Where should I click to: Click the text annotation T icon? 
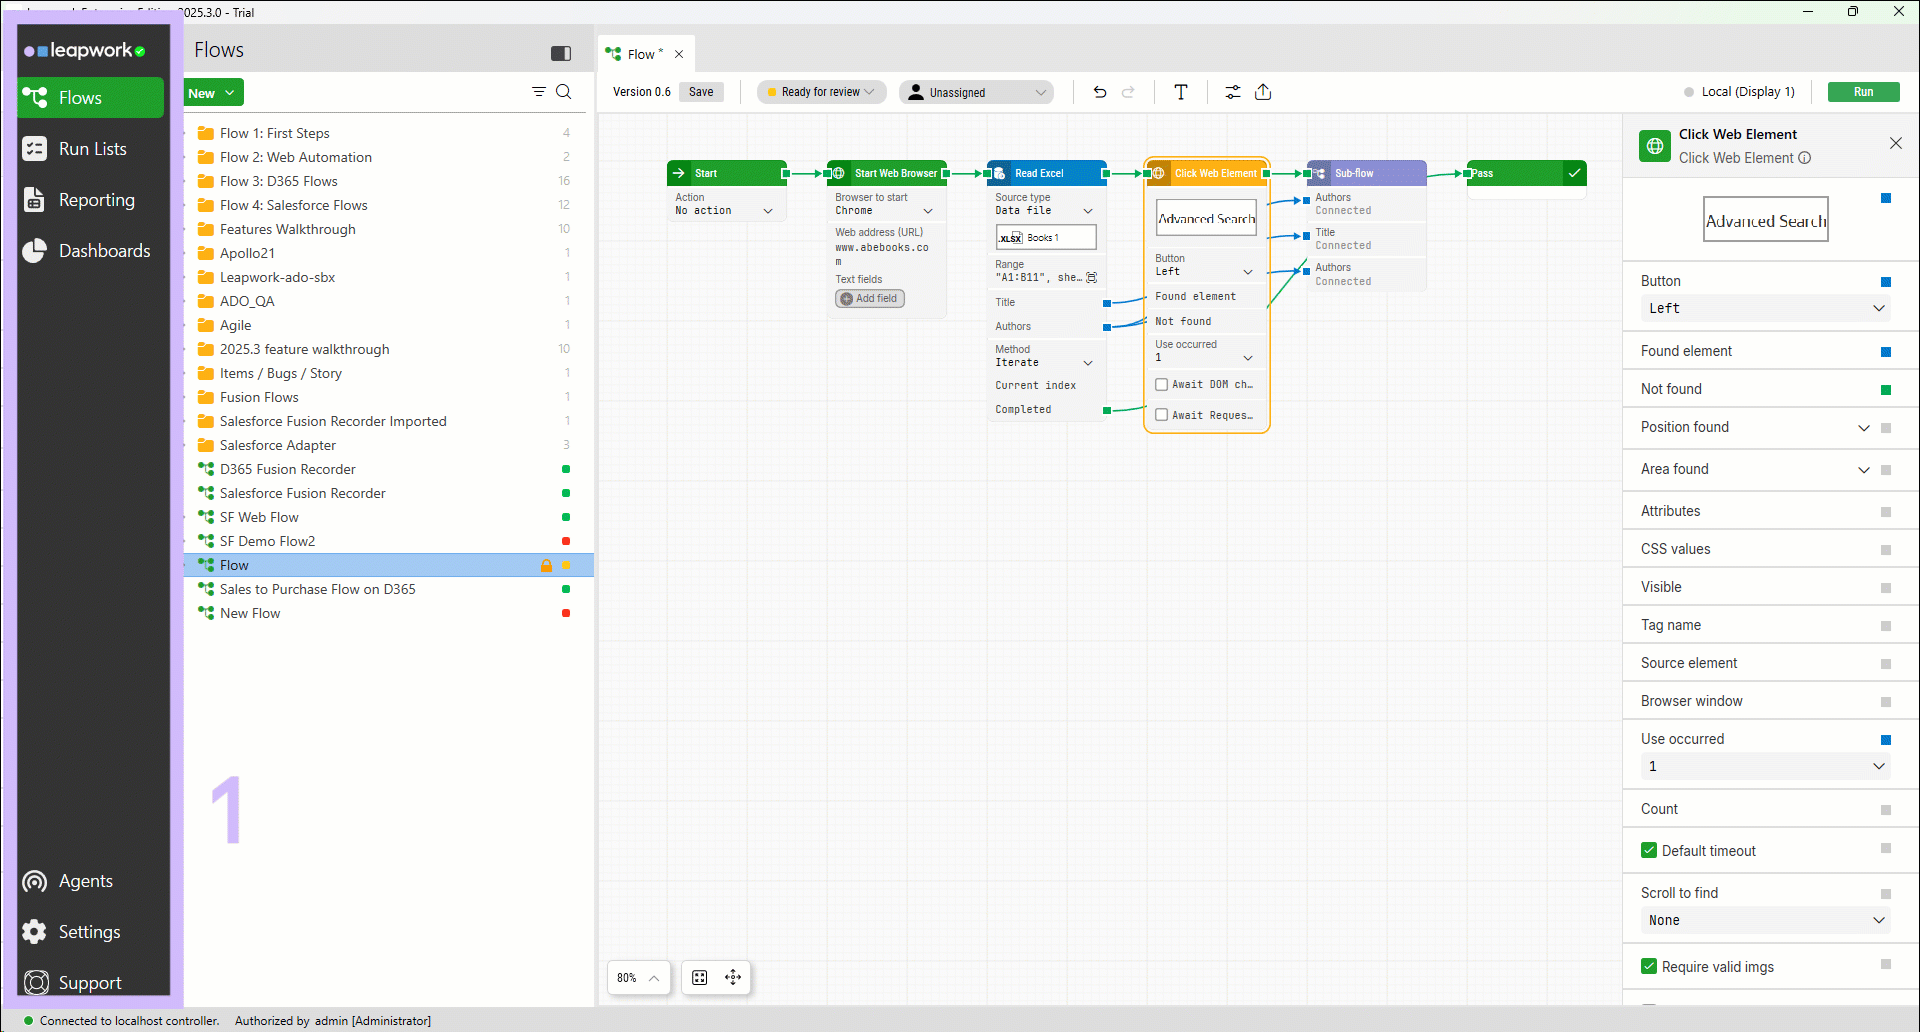(1181, 92)
